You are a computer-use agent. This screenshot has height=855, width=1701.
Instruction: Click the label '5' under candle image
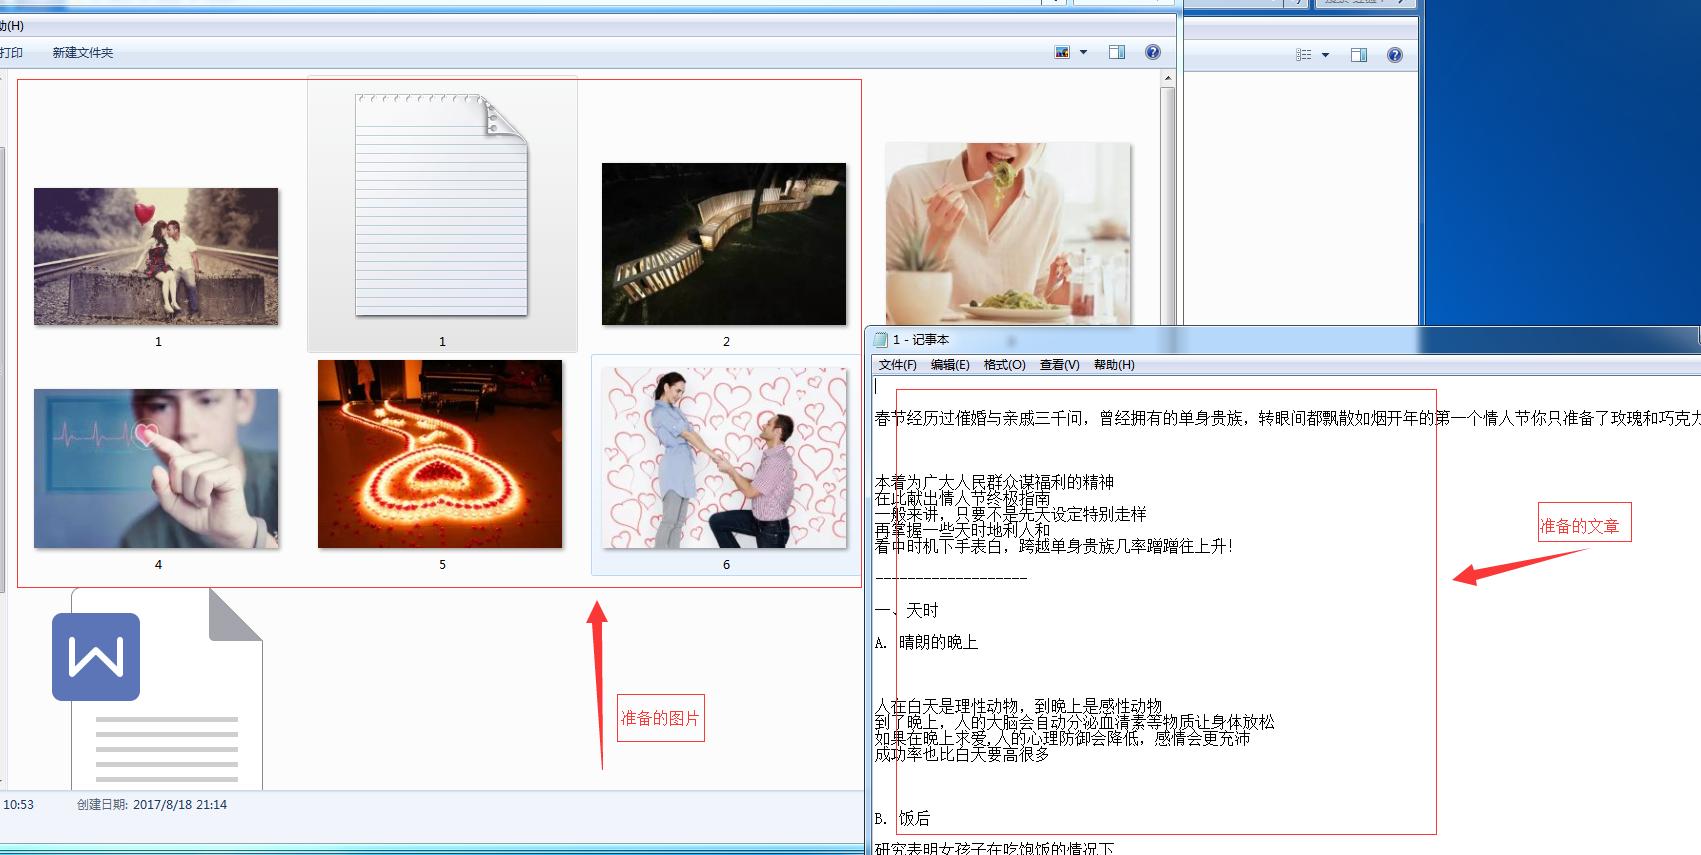(x=442, y=565)
